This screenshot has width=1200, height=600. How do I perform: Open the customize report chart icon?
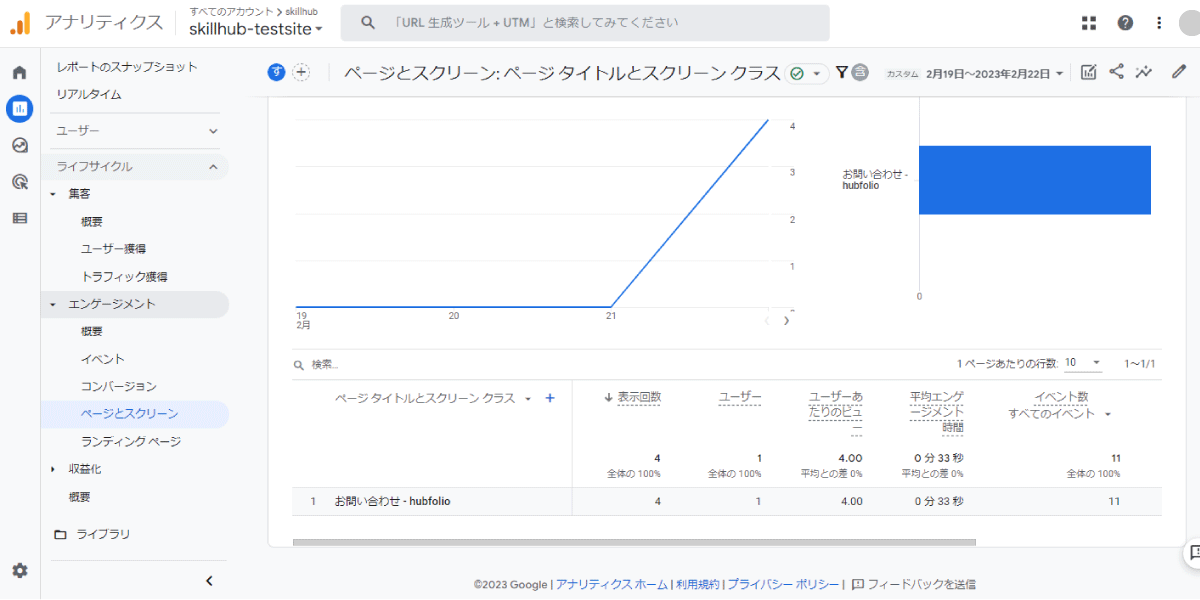[1089, 72]
